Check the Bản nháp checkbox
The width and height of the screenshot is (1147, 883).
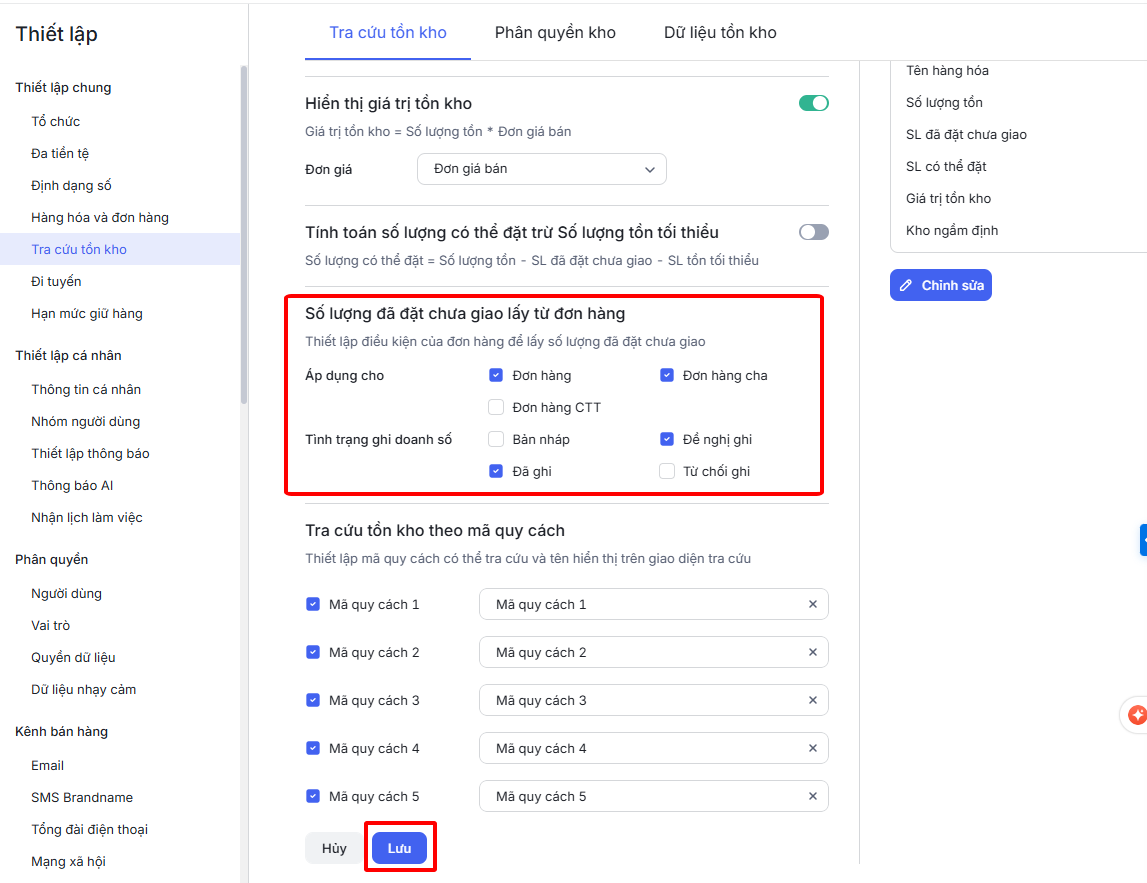[x=496, y=439]
